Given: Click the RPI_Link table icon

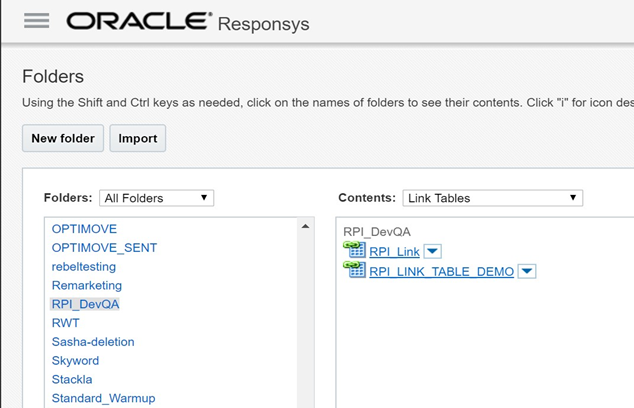Looking at the screenshot, I should coord(355,250).
